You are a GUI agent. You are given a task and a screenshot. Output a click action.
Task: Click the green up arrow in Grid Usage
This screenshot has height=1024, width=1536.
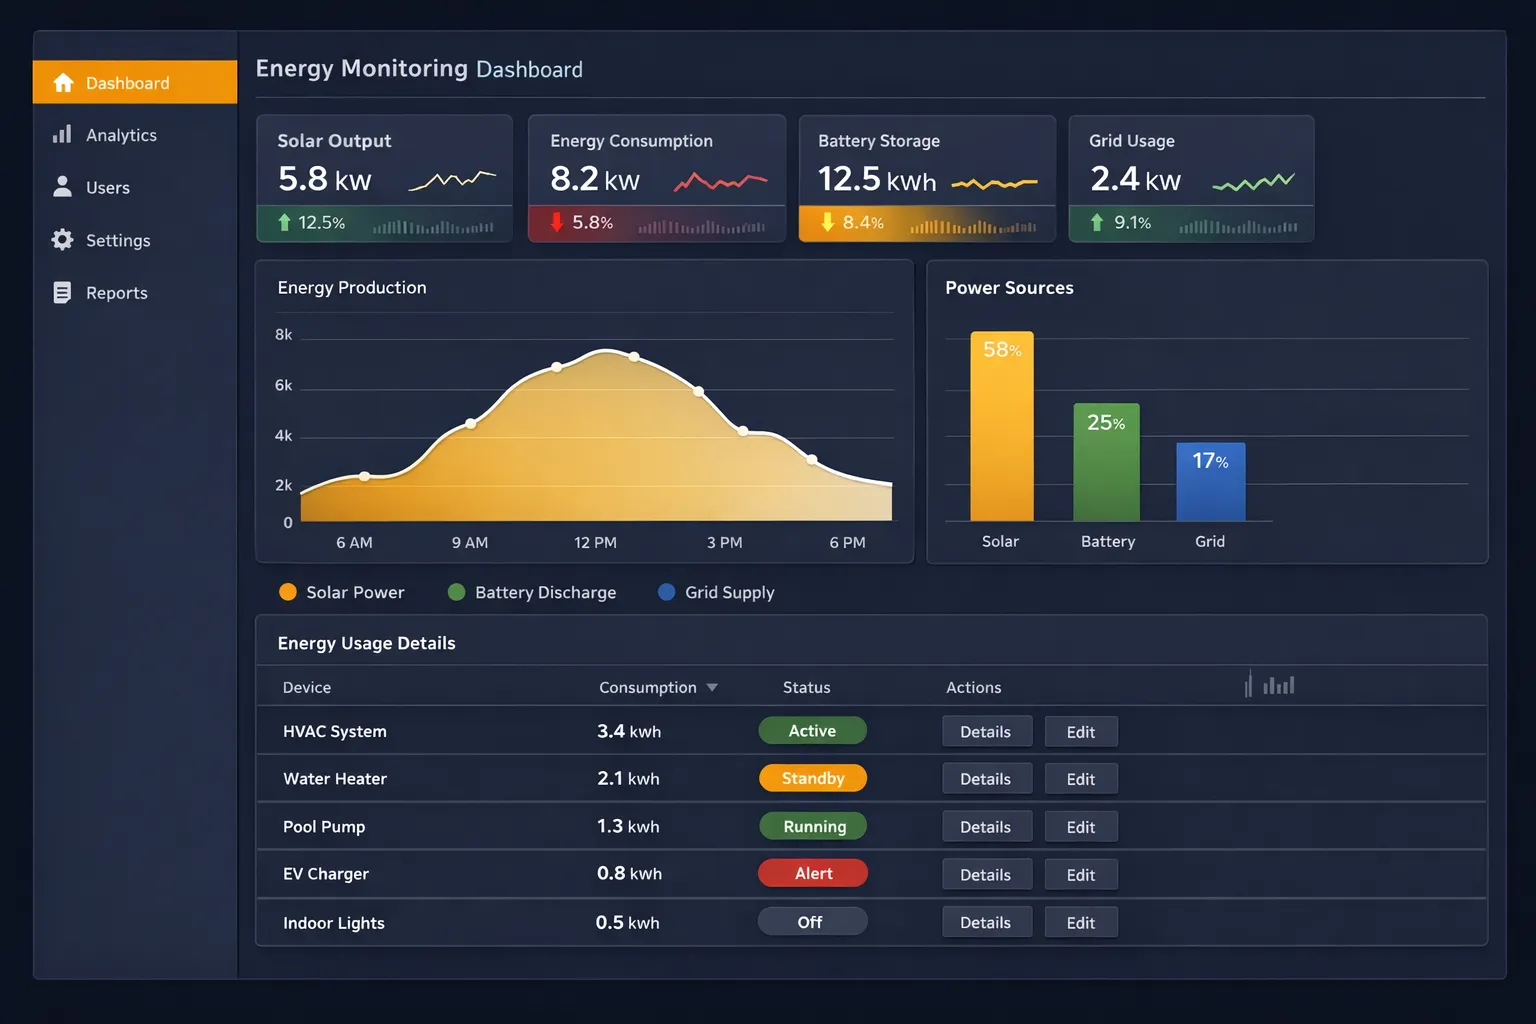1097,222
